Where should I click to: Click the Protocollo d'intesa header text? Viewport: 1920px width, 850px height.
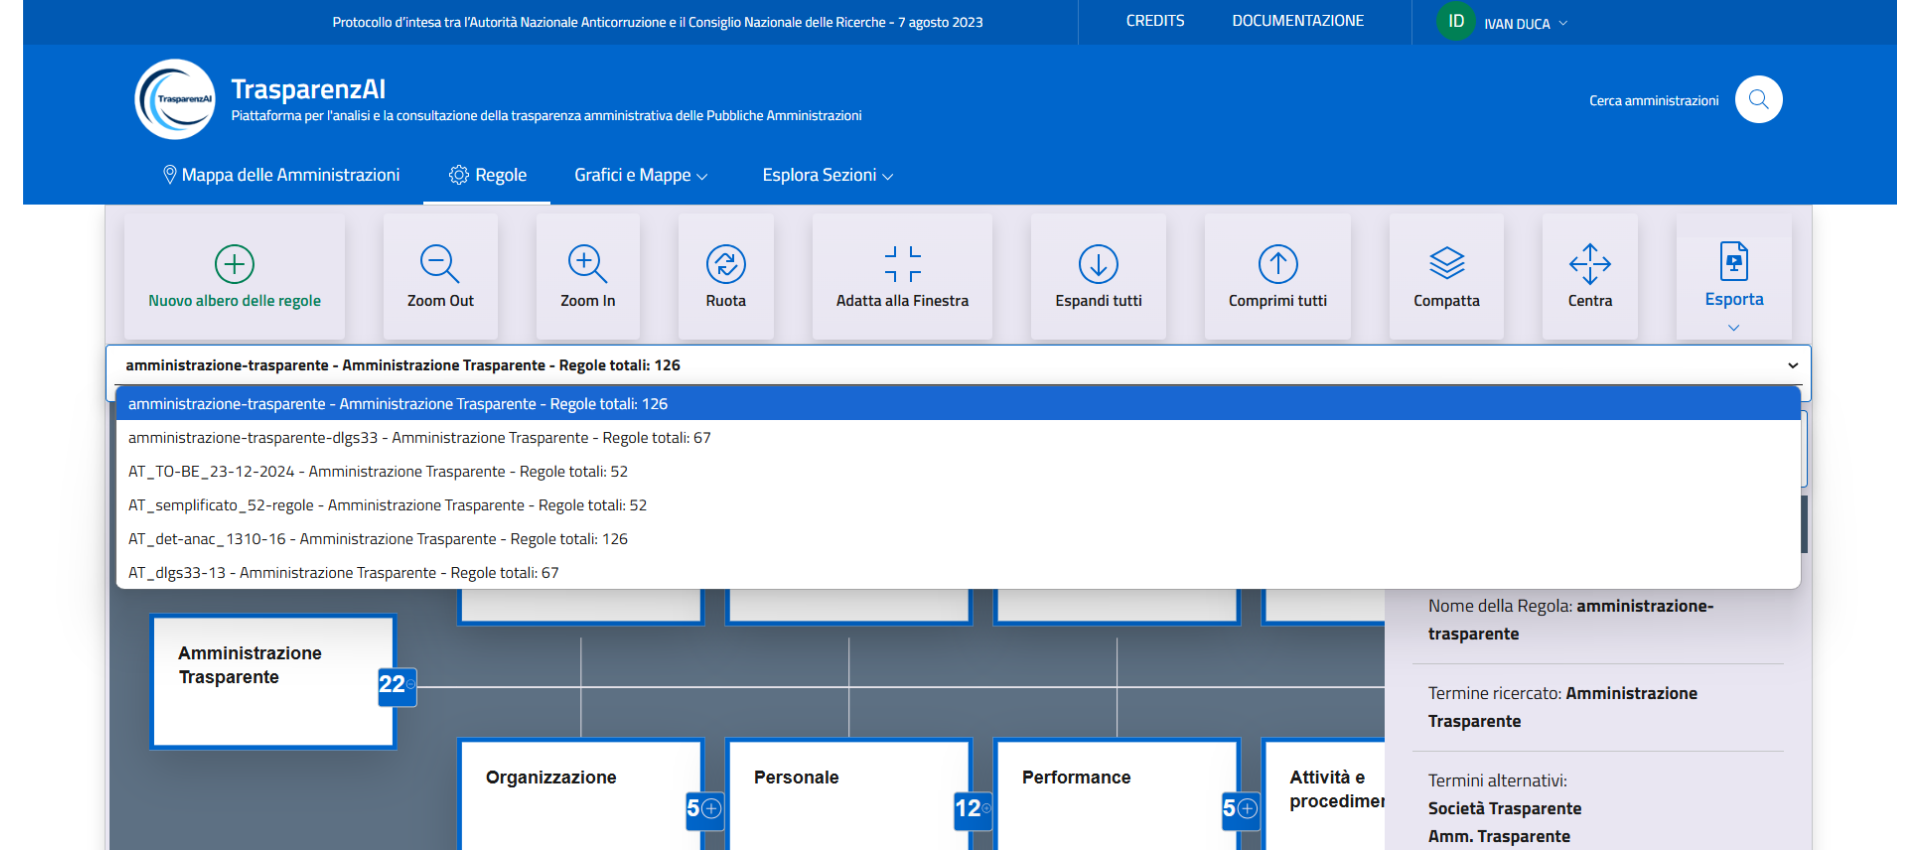[657, 22]
